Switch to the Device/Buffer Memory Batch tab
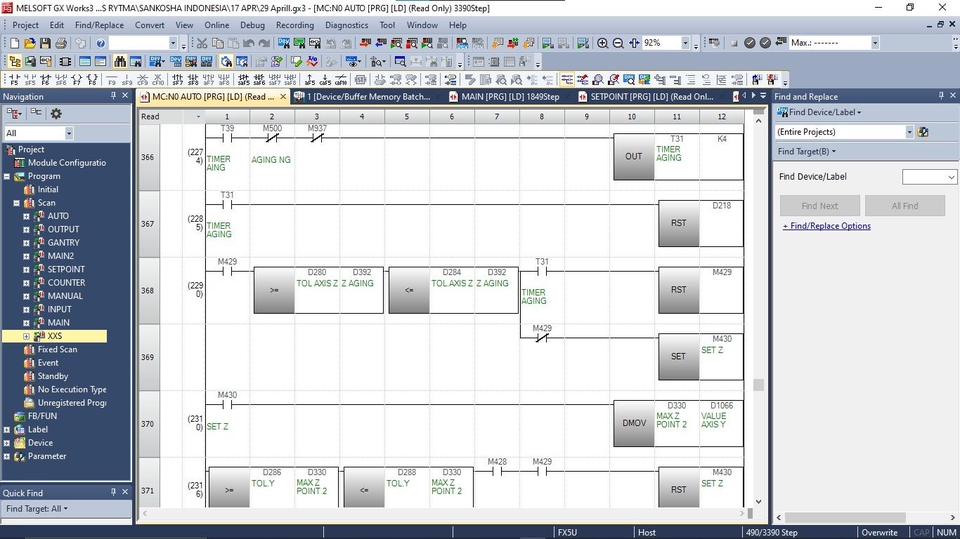The image size is (960, 539). (x=362, y=97)
